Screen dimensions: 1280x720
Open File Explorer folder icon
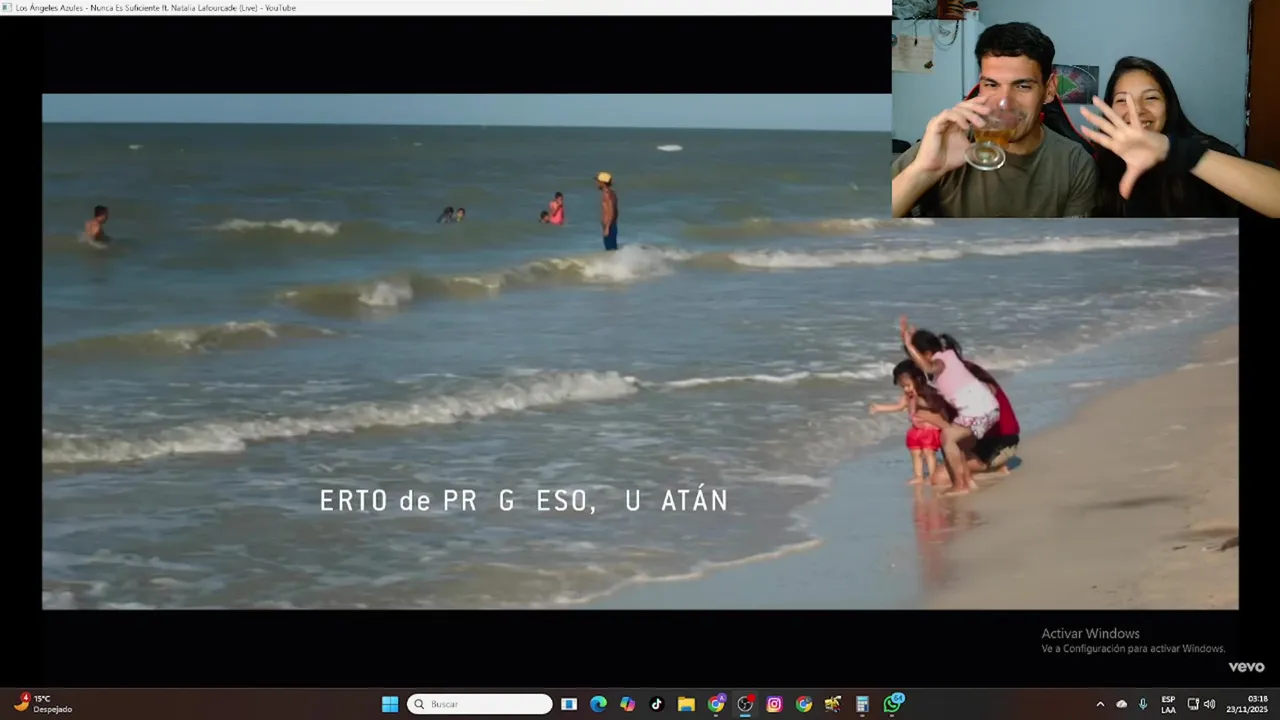[686, 704]
